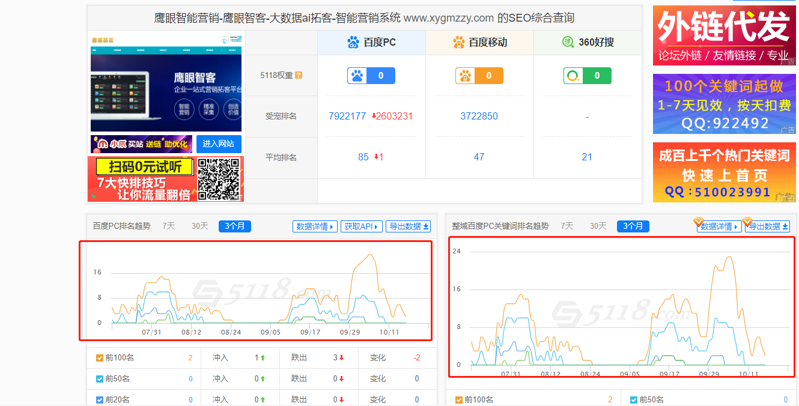This screenshot has width=799, height=406.
Task: Click 导出数据 in 百度PC排名趋势 panel
Action: coord(408,226)
